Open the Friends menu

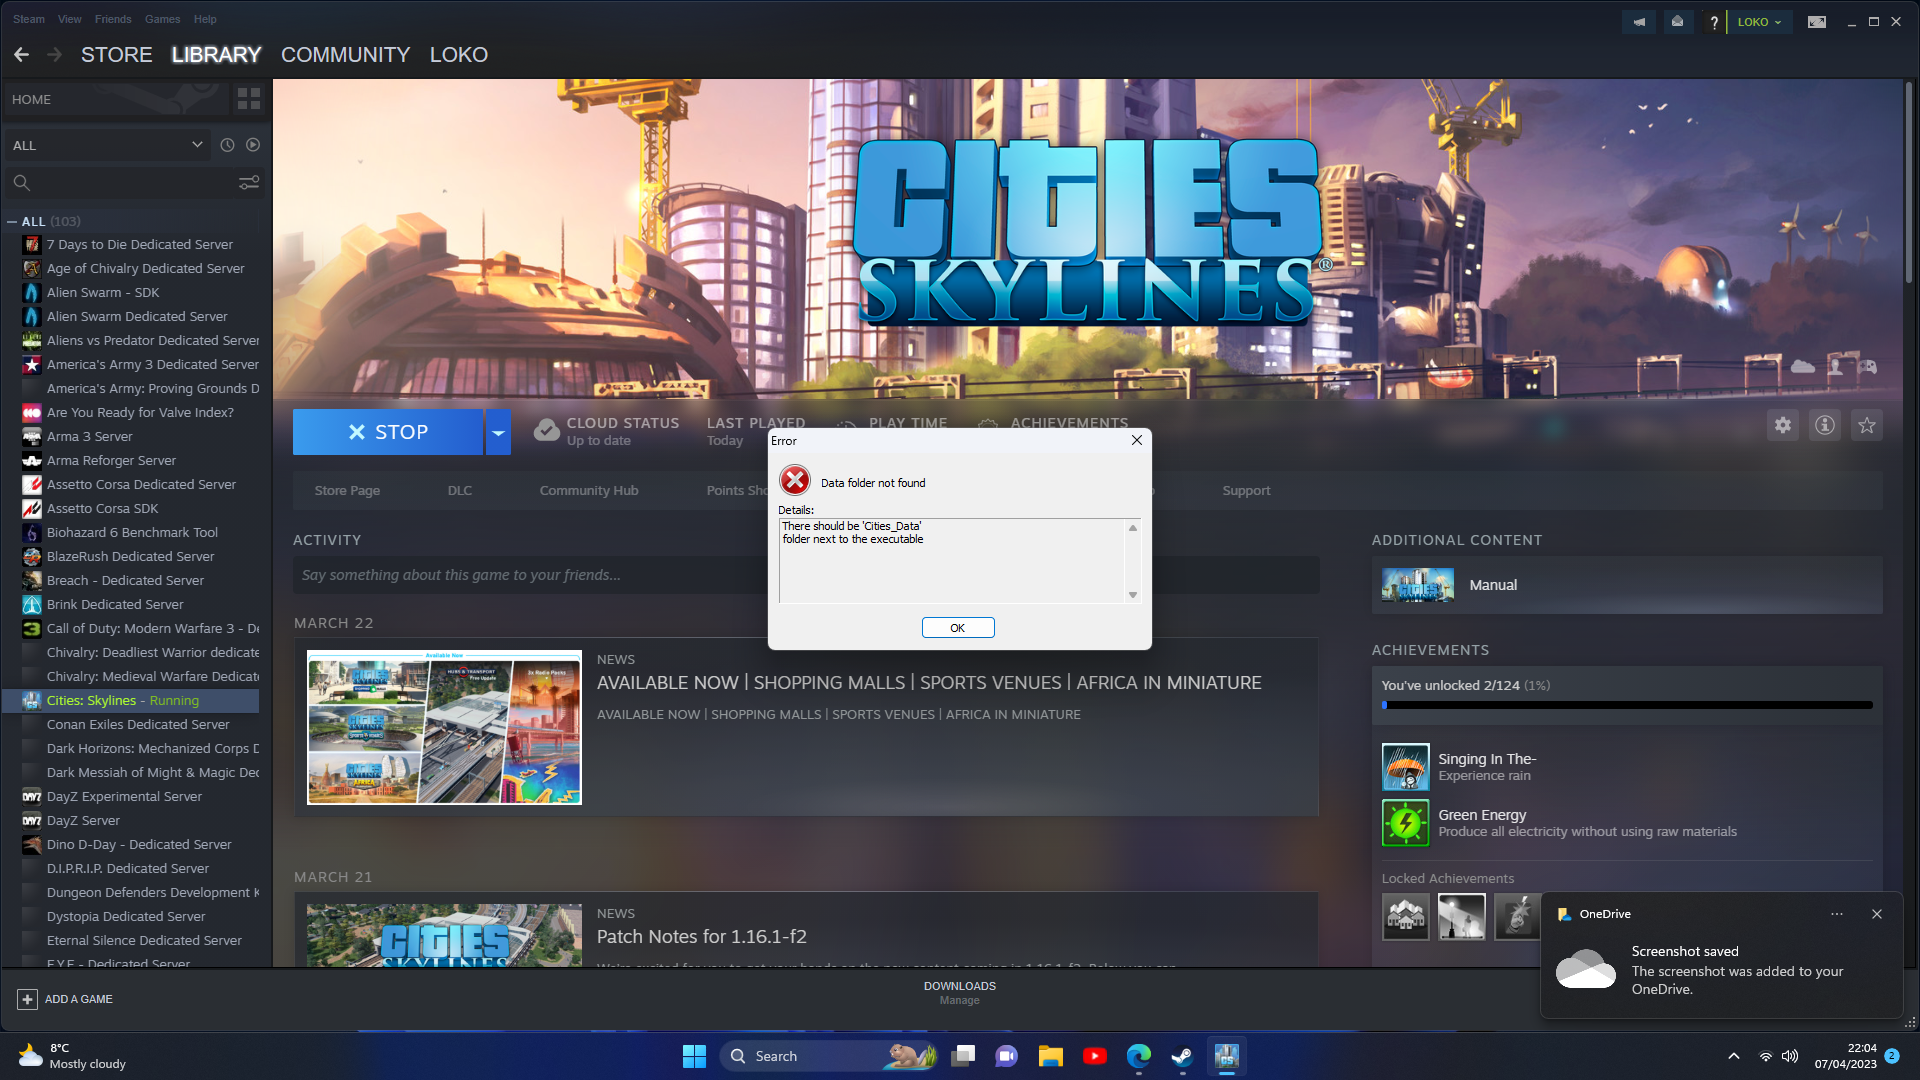pyautogui.click(x=113, y=19)
